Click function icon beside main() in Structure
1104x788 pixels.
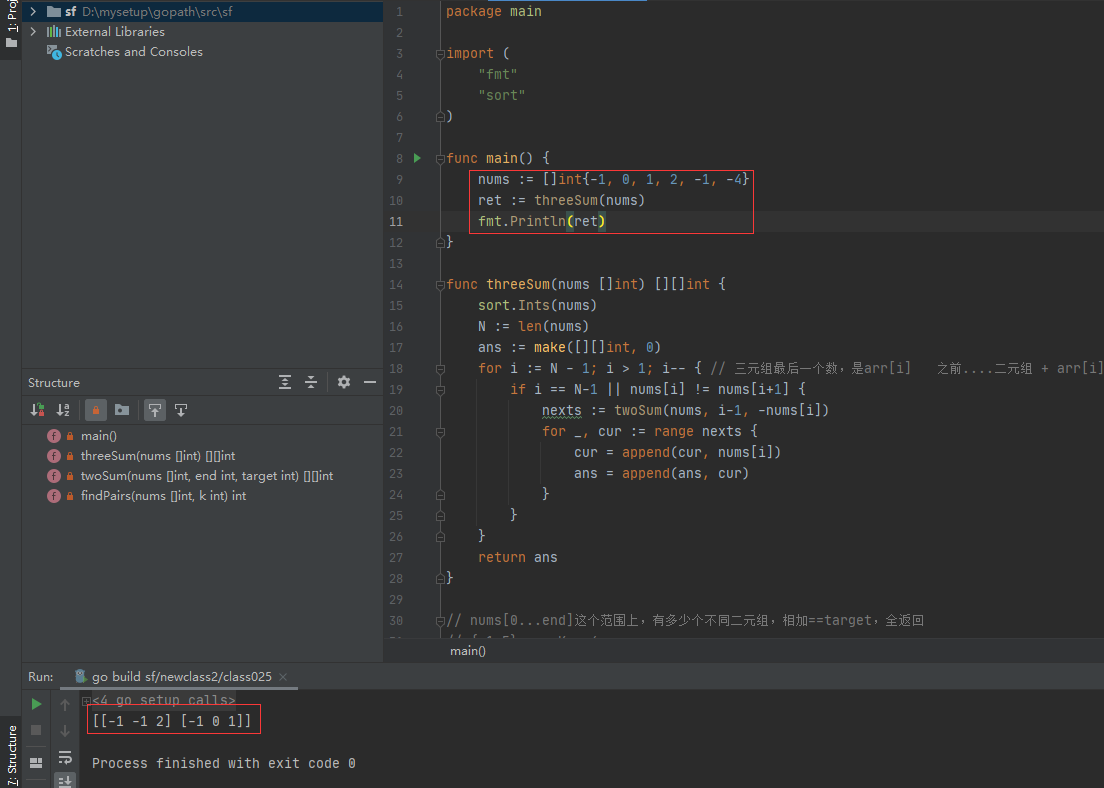pyautogui.click(x=54, y=436)
